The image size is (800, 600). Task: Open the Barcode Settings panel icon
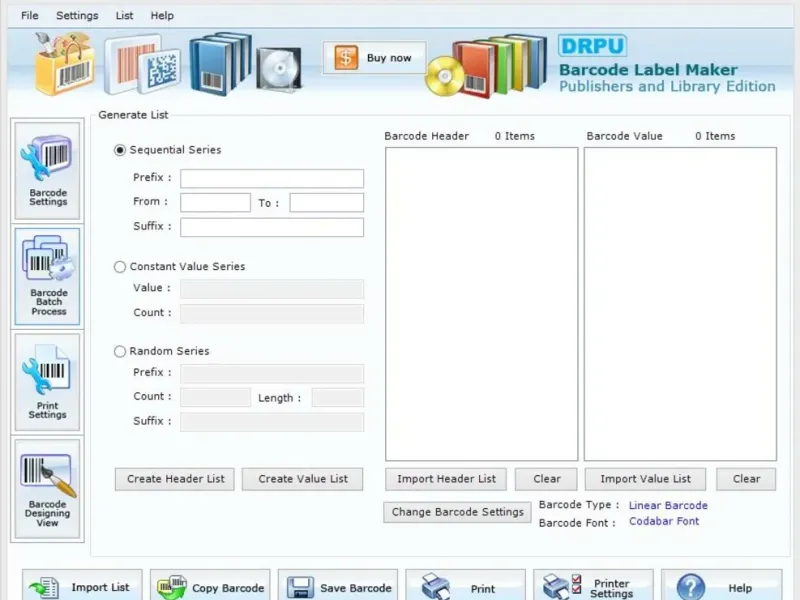(47, 171)
